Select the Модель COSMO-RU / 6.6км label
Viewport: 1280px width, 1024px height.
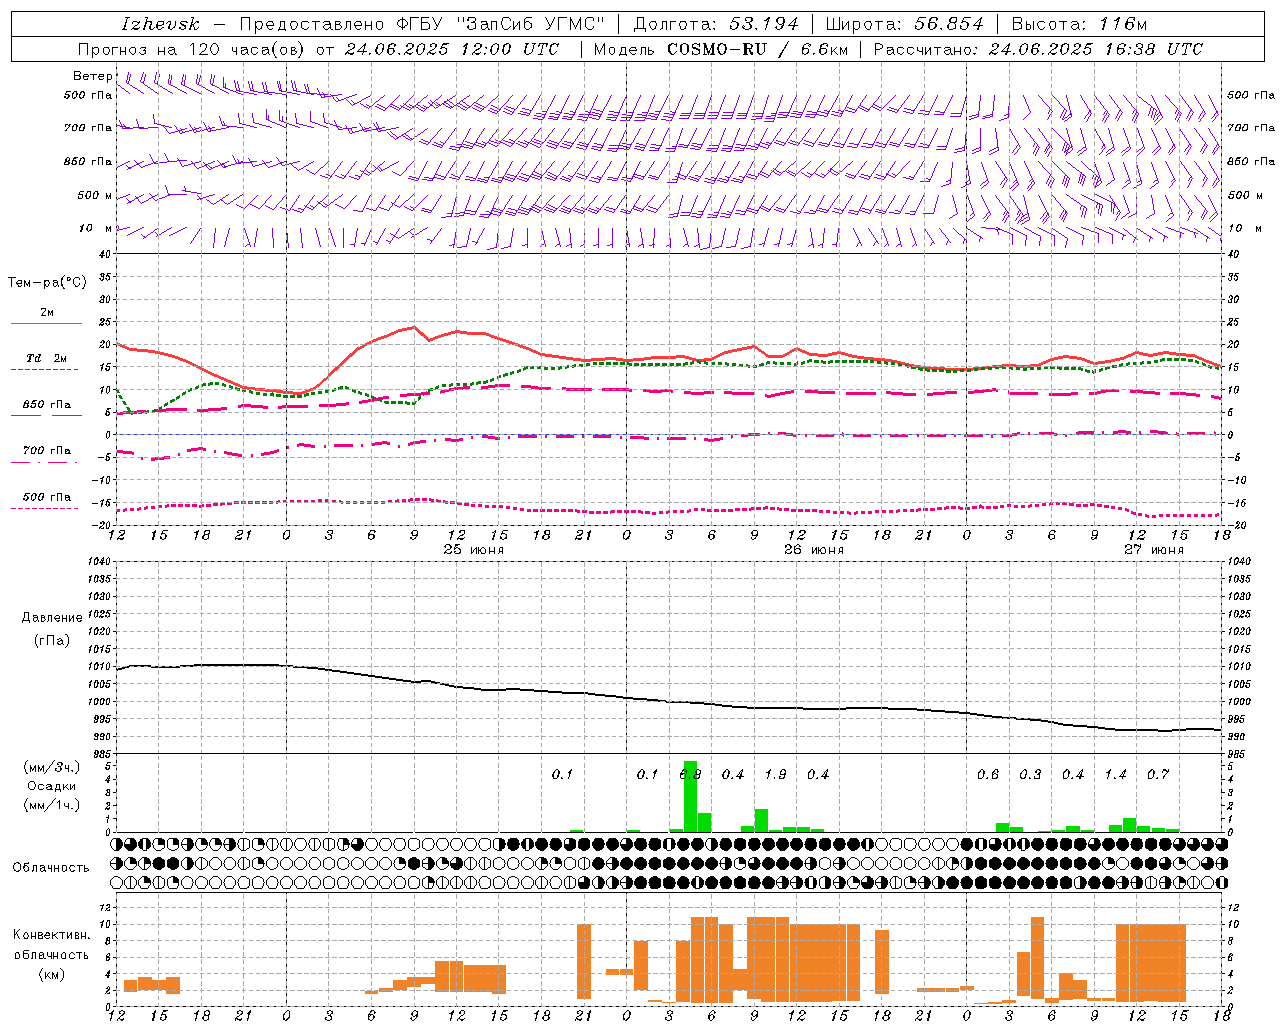click(x=719, y=49)
